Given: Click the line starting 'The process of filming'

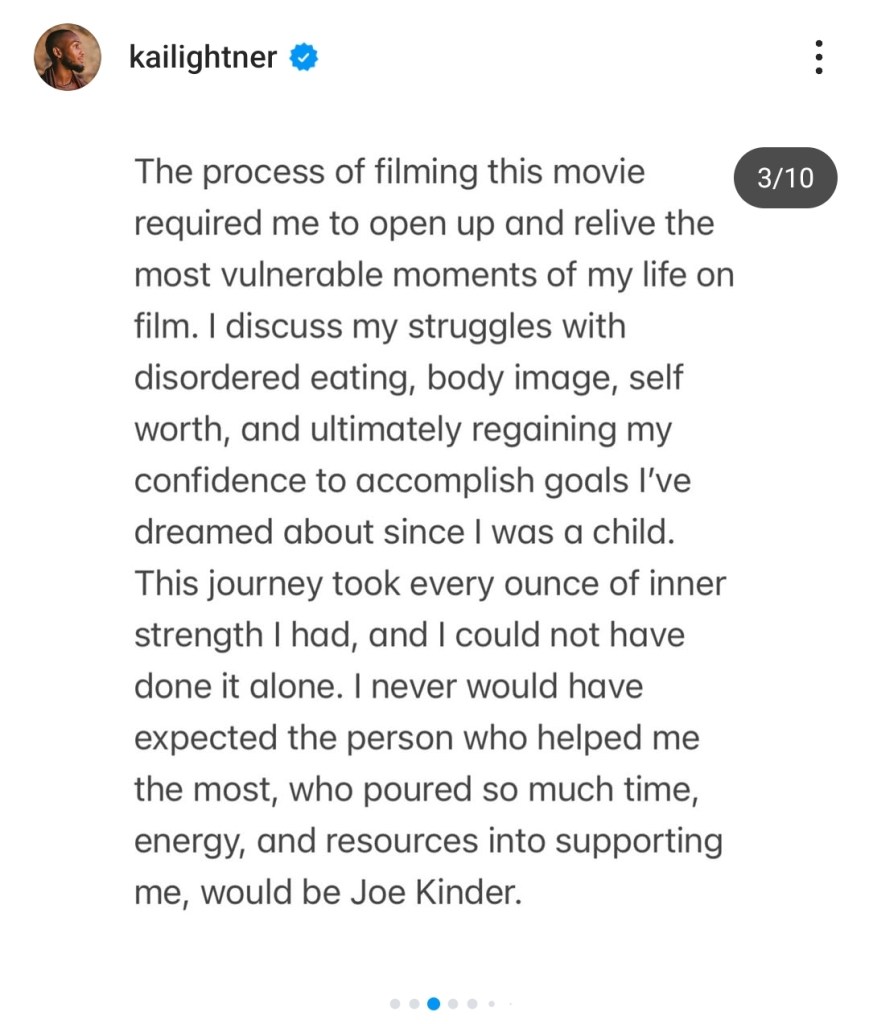Looking at the screenshot, I should (390, 172).
